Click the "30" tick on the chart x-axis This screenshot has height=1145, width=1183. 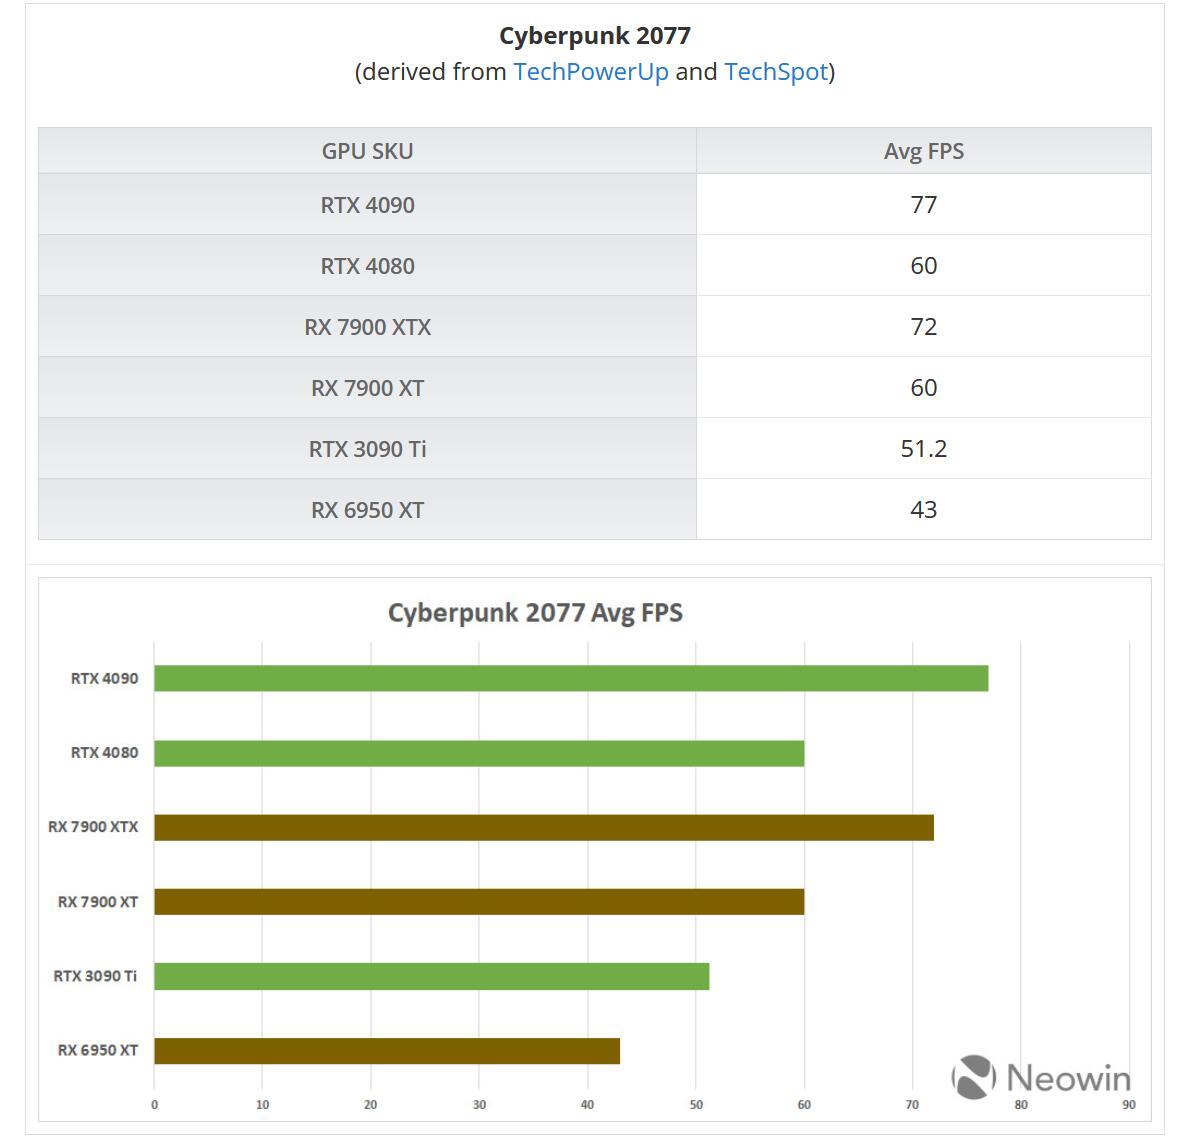[x=479, y=1104]
